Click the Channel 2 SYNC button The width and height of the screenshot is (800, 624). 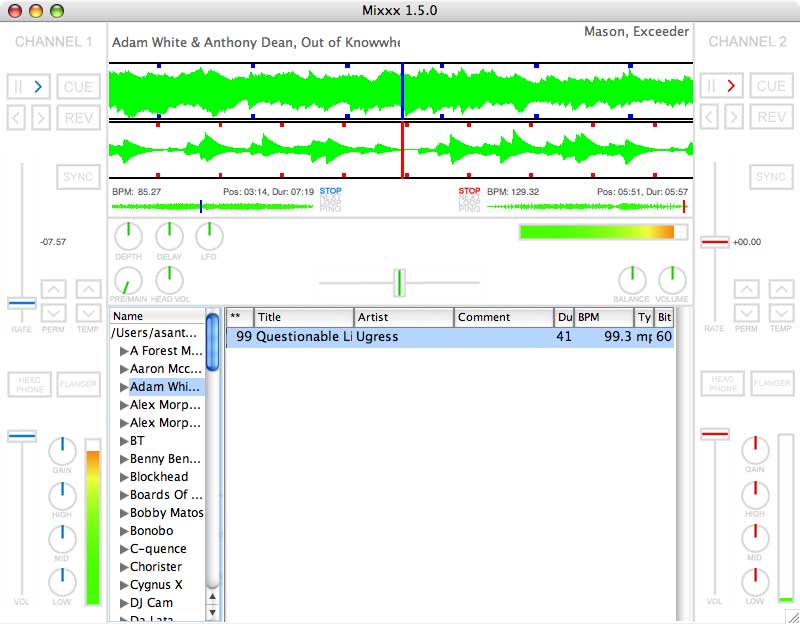771,177
